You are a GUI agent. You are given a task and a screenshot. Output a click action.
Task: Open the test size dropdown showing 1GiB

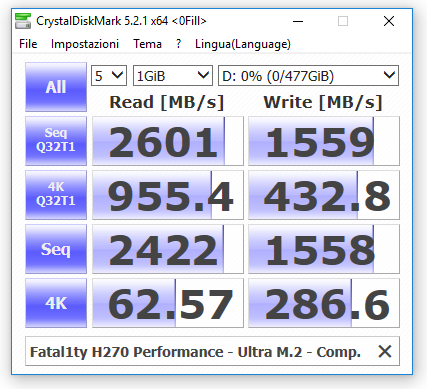(x=173, y=76)
